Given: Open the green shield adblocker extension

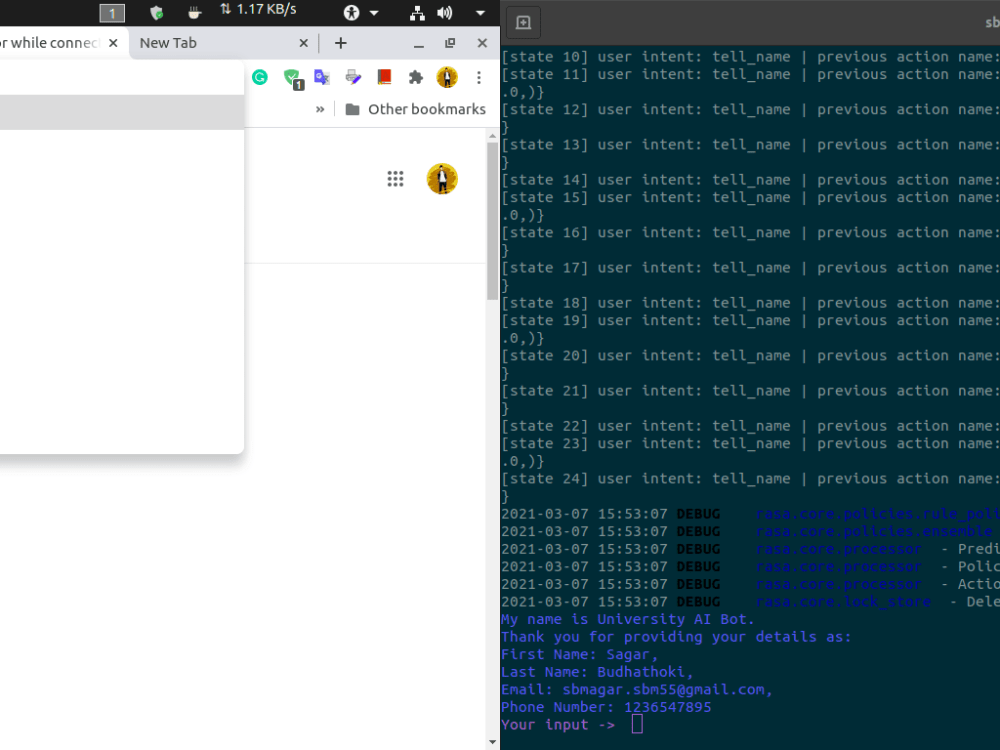Looking at the screenshot, I should click(x=291, y=77).
